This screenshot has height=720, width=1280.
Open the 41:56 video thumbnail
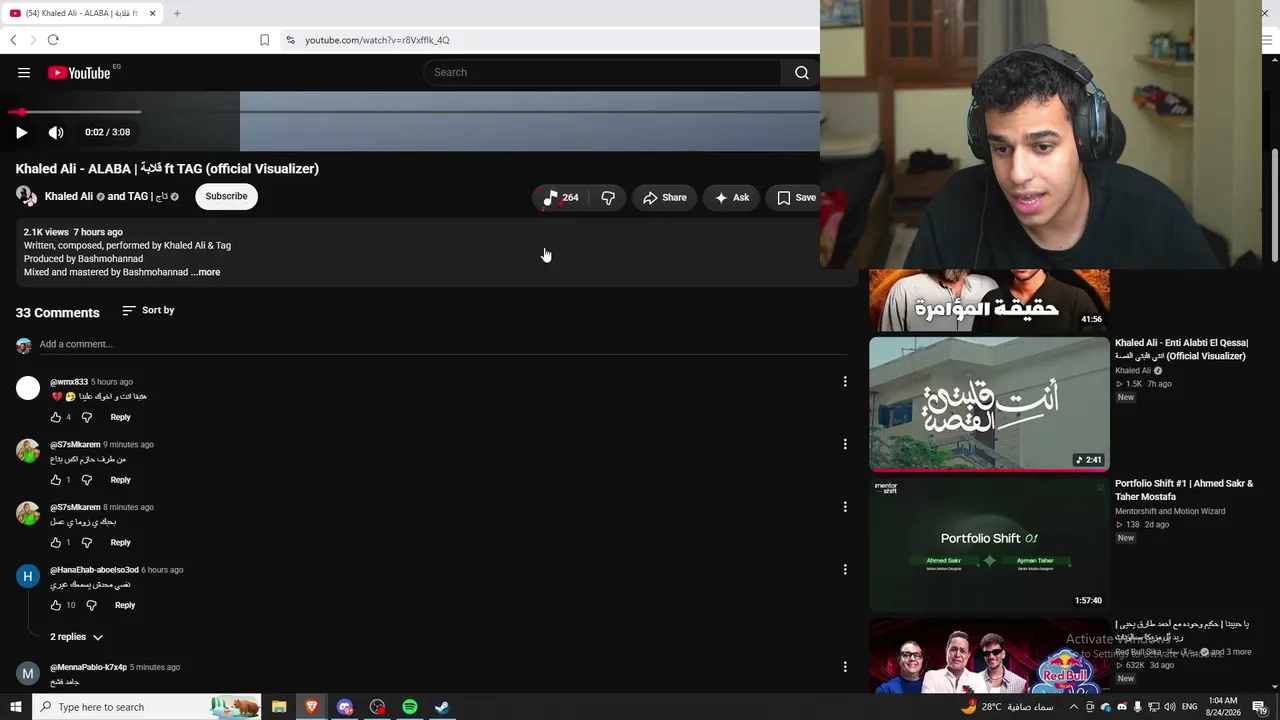click(989, 300)
